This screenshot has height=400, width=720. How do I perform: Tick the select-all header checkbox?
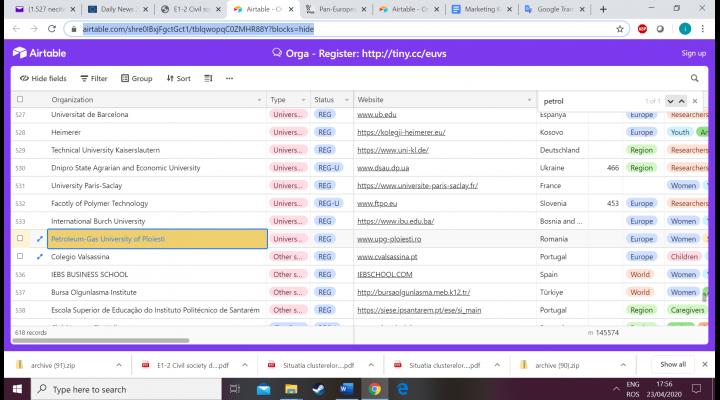pos(20,99)
